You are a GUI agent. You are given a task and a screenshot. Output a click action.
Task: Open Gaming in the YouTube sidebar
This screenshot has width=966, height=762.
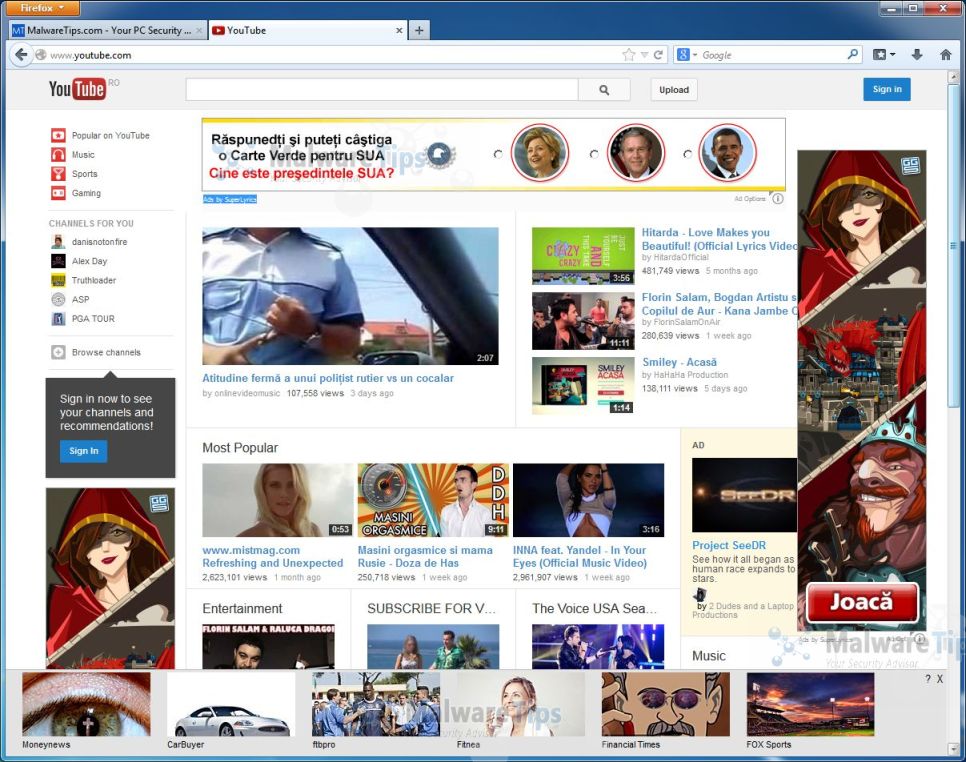click(86, 193)
